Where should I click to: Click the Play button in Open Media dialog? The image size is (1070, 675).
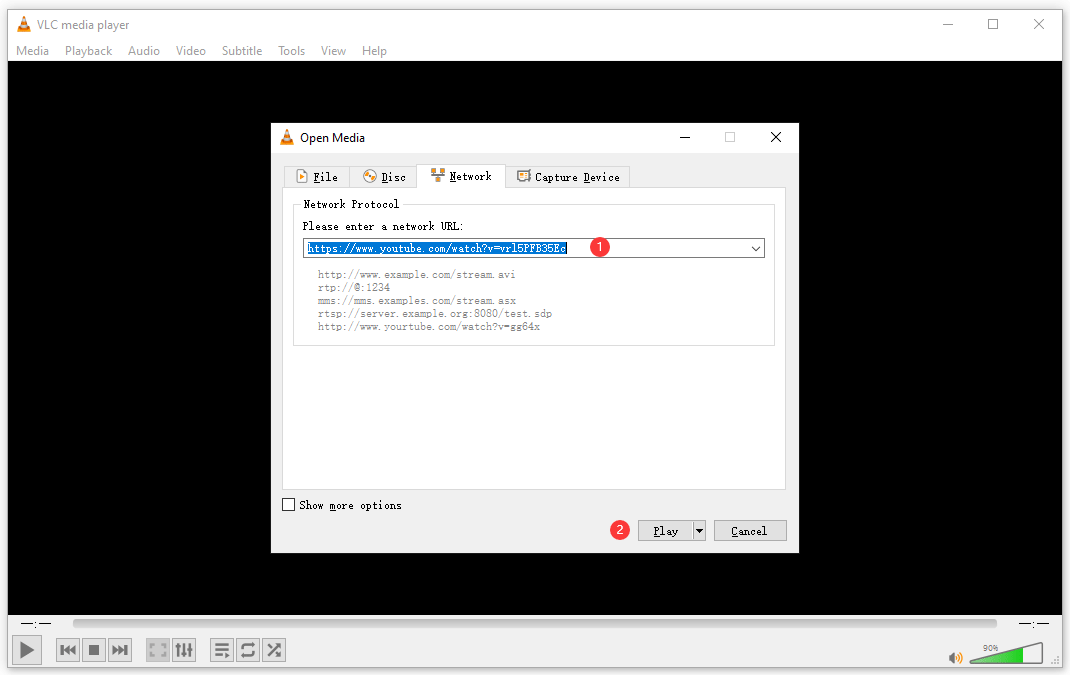click(x=665, y=531)
